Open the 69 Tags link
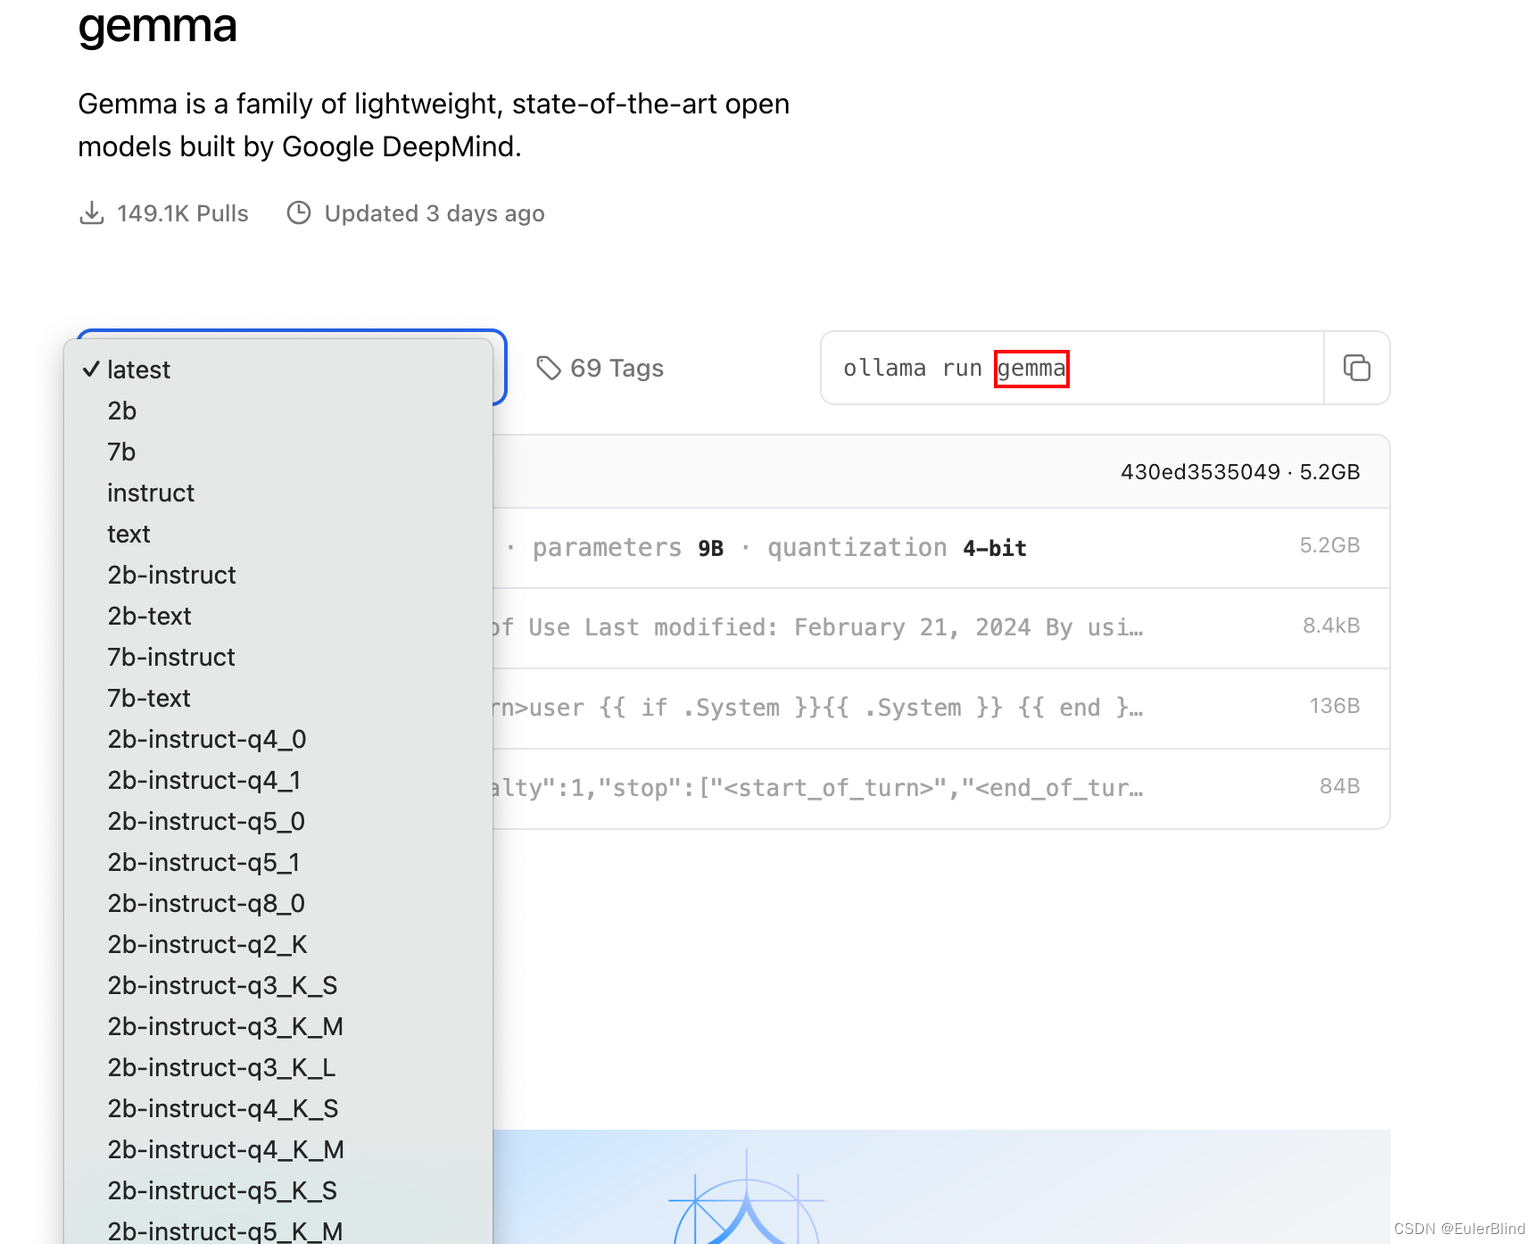Screen dimensions: 1540x1244 600,368
